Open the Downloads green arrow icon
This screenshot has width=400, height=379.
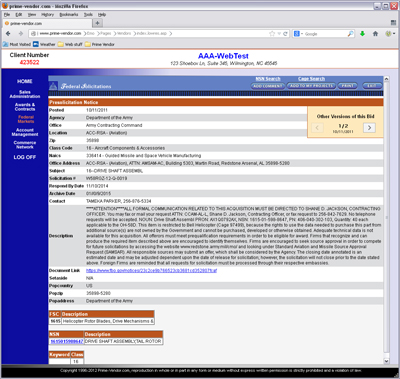pyautogui.click(x=362, y=34)
